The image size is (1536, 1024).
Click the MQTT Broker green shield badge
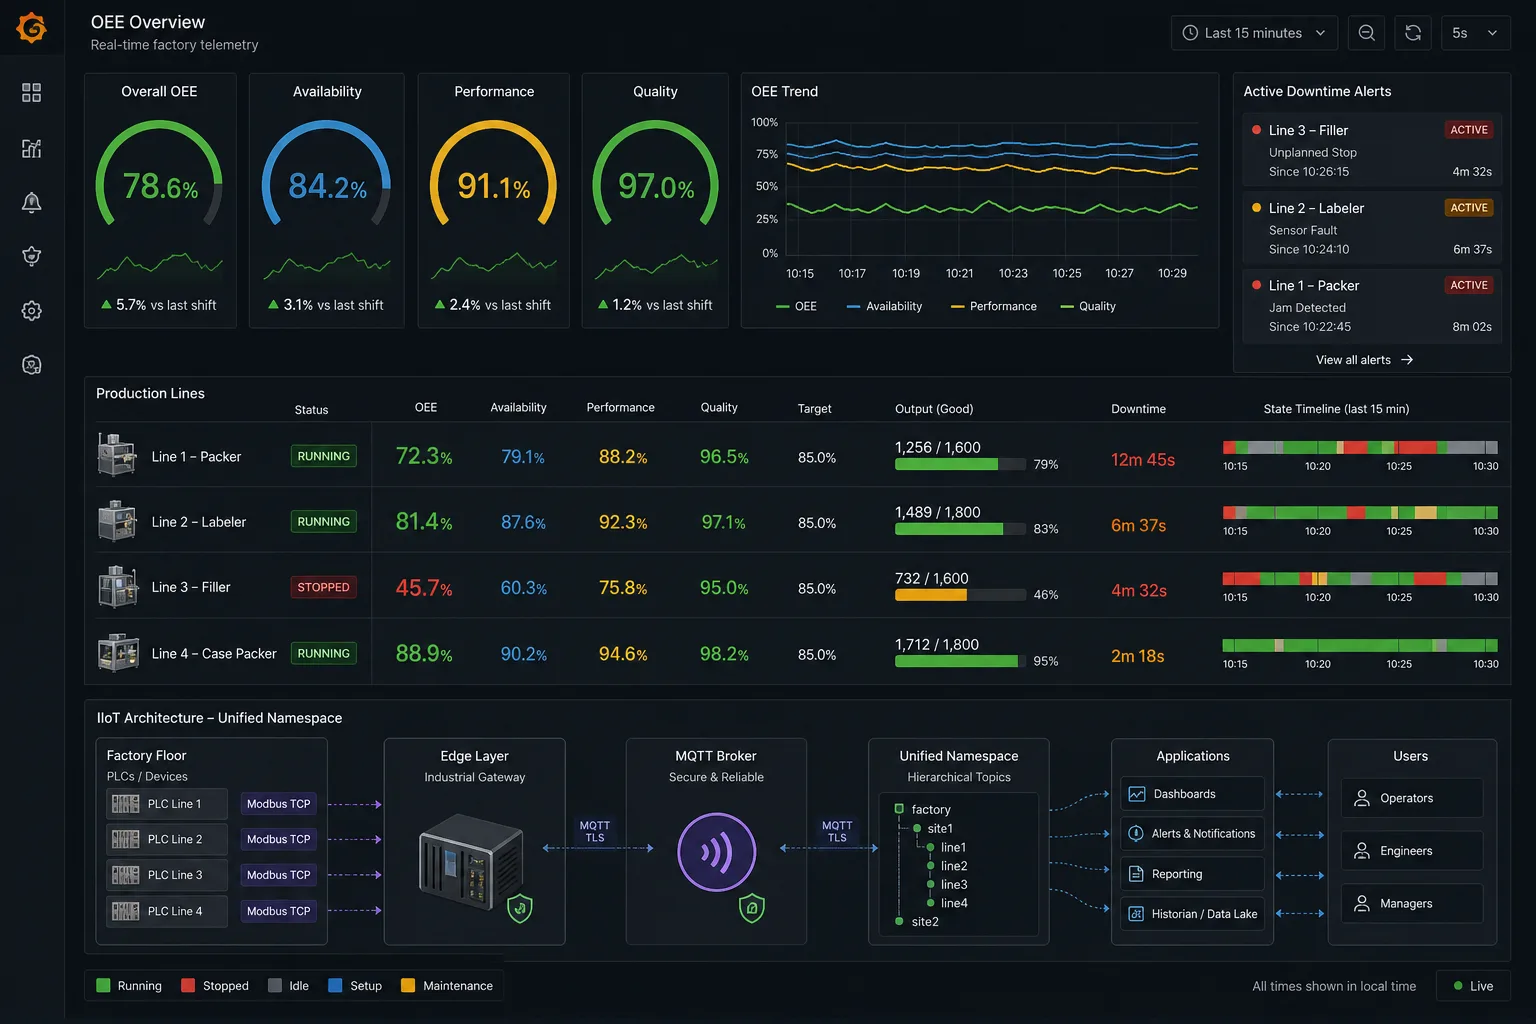click(x=752, y=908)
